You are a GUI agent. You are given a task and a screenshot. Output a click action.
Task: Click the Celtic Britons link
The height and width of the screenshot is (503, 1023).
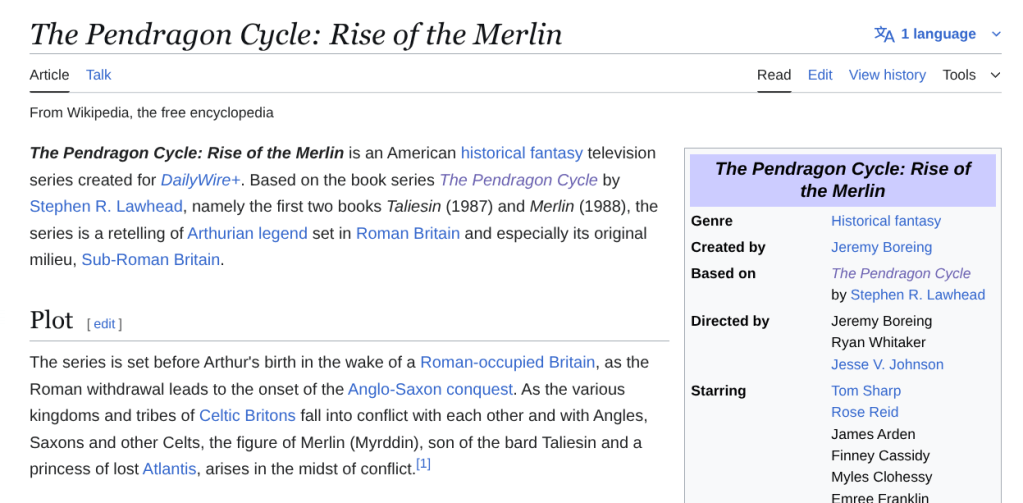coord(247,415)
